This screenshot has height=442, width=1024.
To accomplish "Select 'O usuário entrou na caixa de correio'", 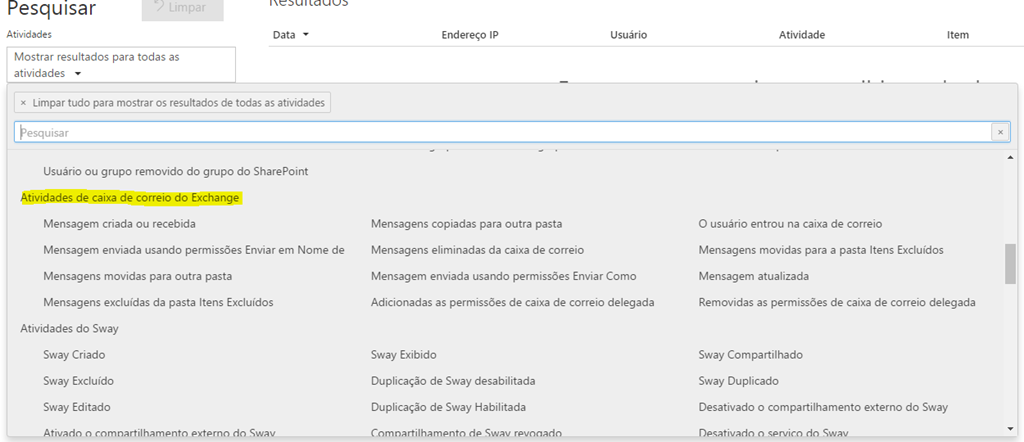I will [790, 224].
